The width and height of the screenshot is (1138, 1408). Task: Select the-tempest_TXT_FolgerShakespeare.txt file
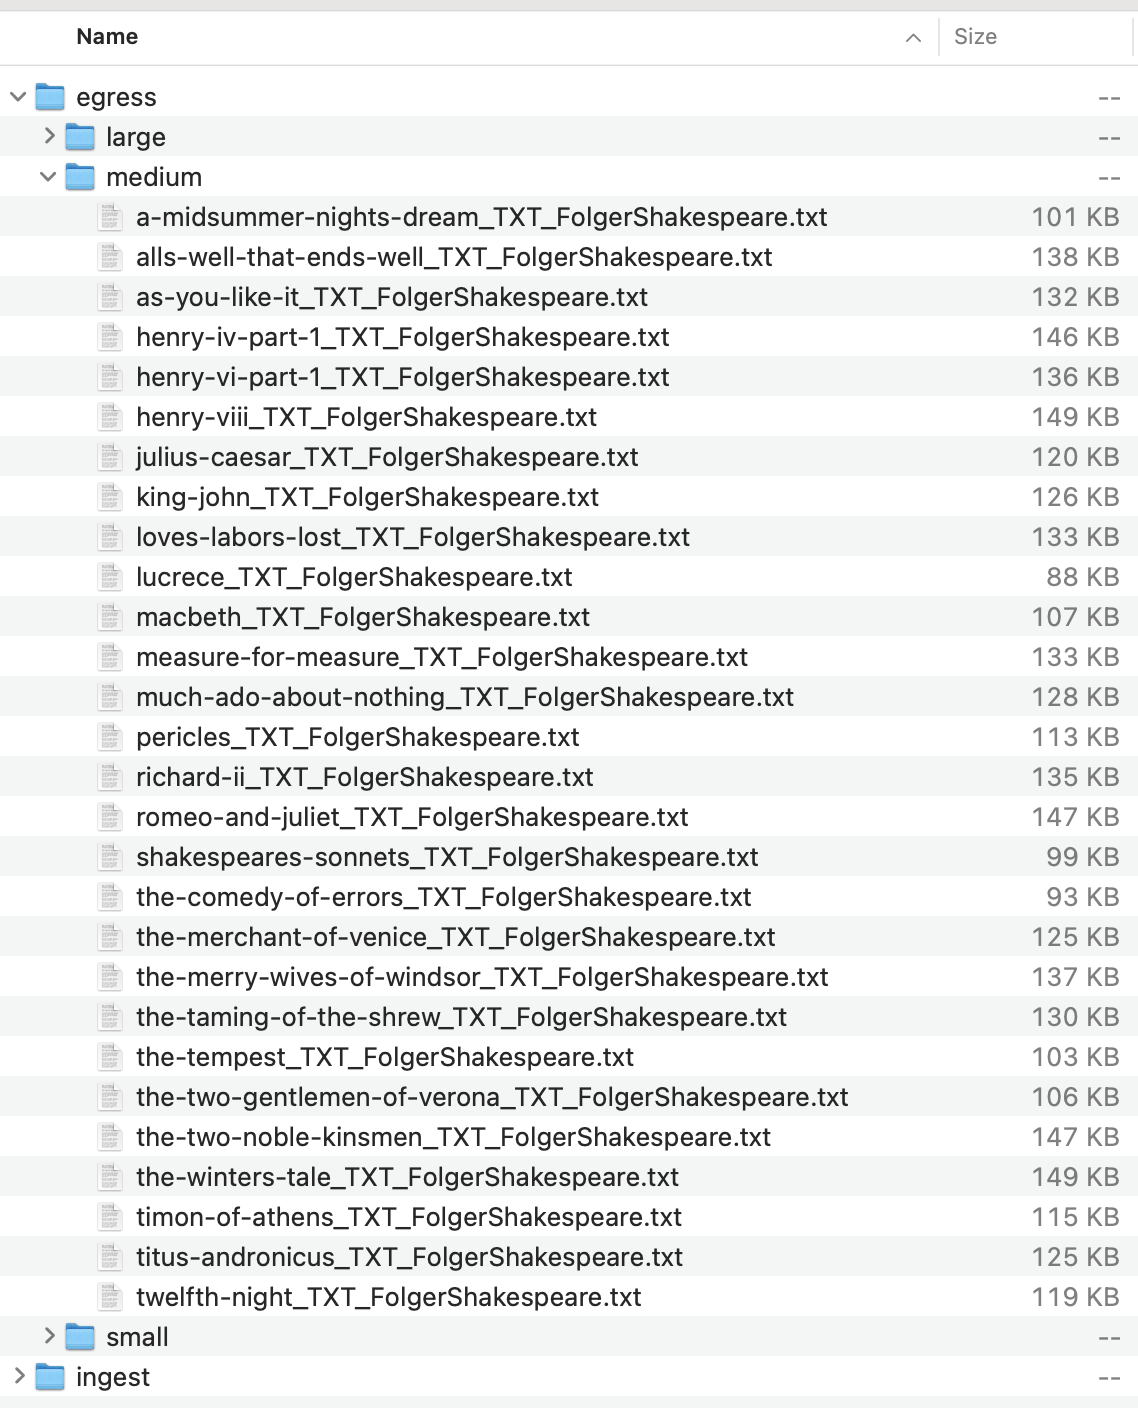(385, 1057)
